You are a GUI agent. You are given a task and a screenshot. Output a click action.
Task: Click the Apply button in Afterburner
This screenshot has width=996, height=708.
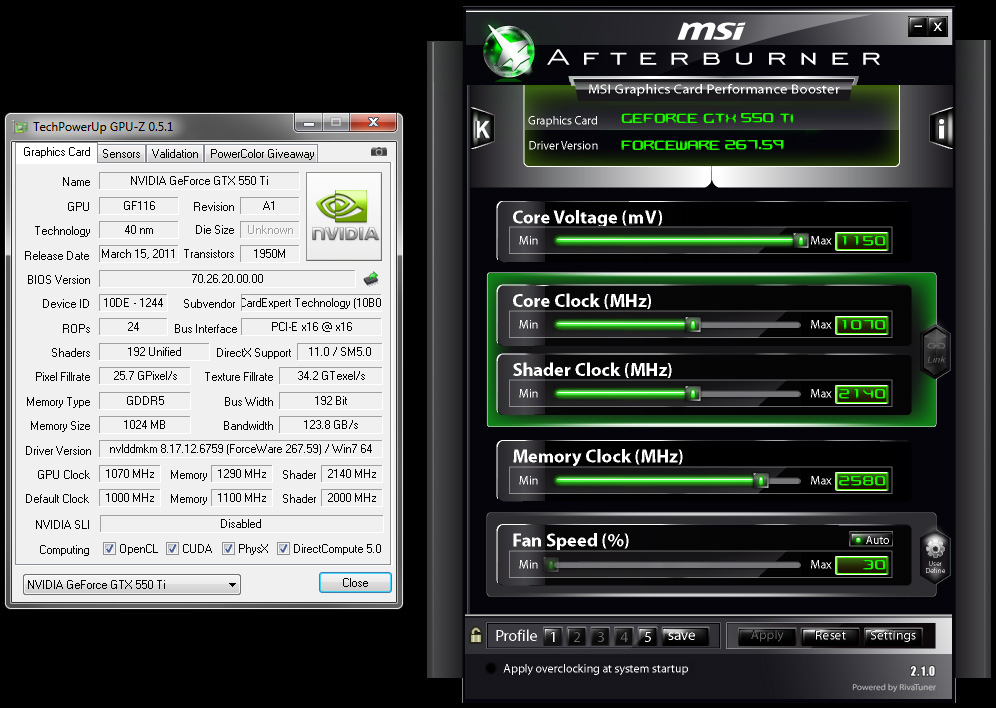tap(767, 636)
